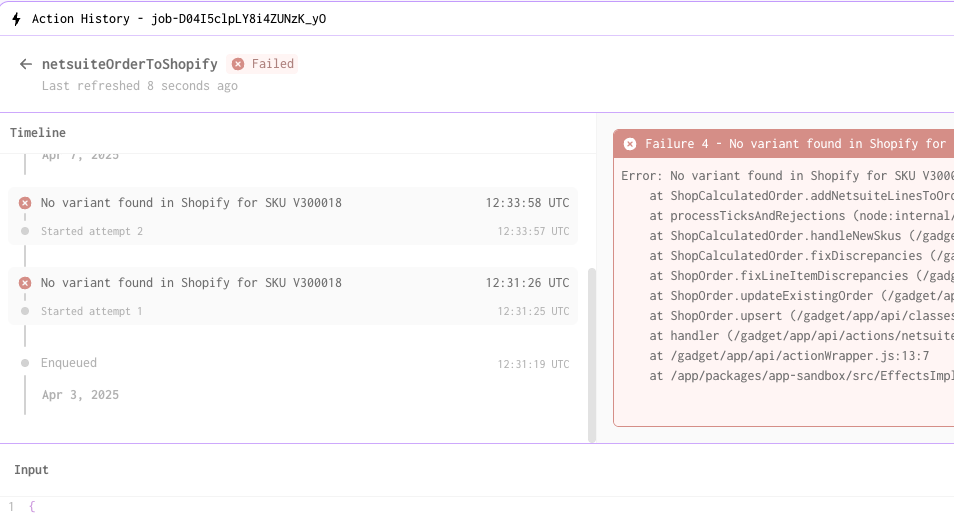
Task: Click the ShopOrder.fixLineItemDiscrepancies stack trace line
Action: click(x=801, y=276)
